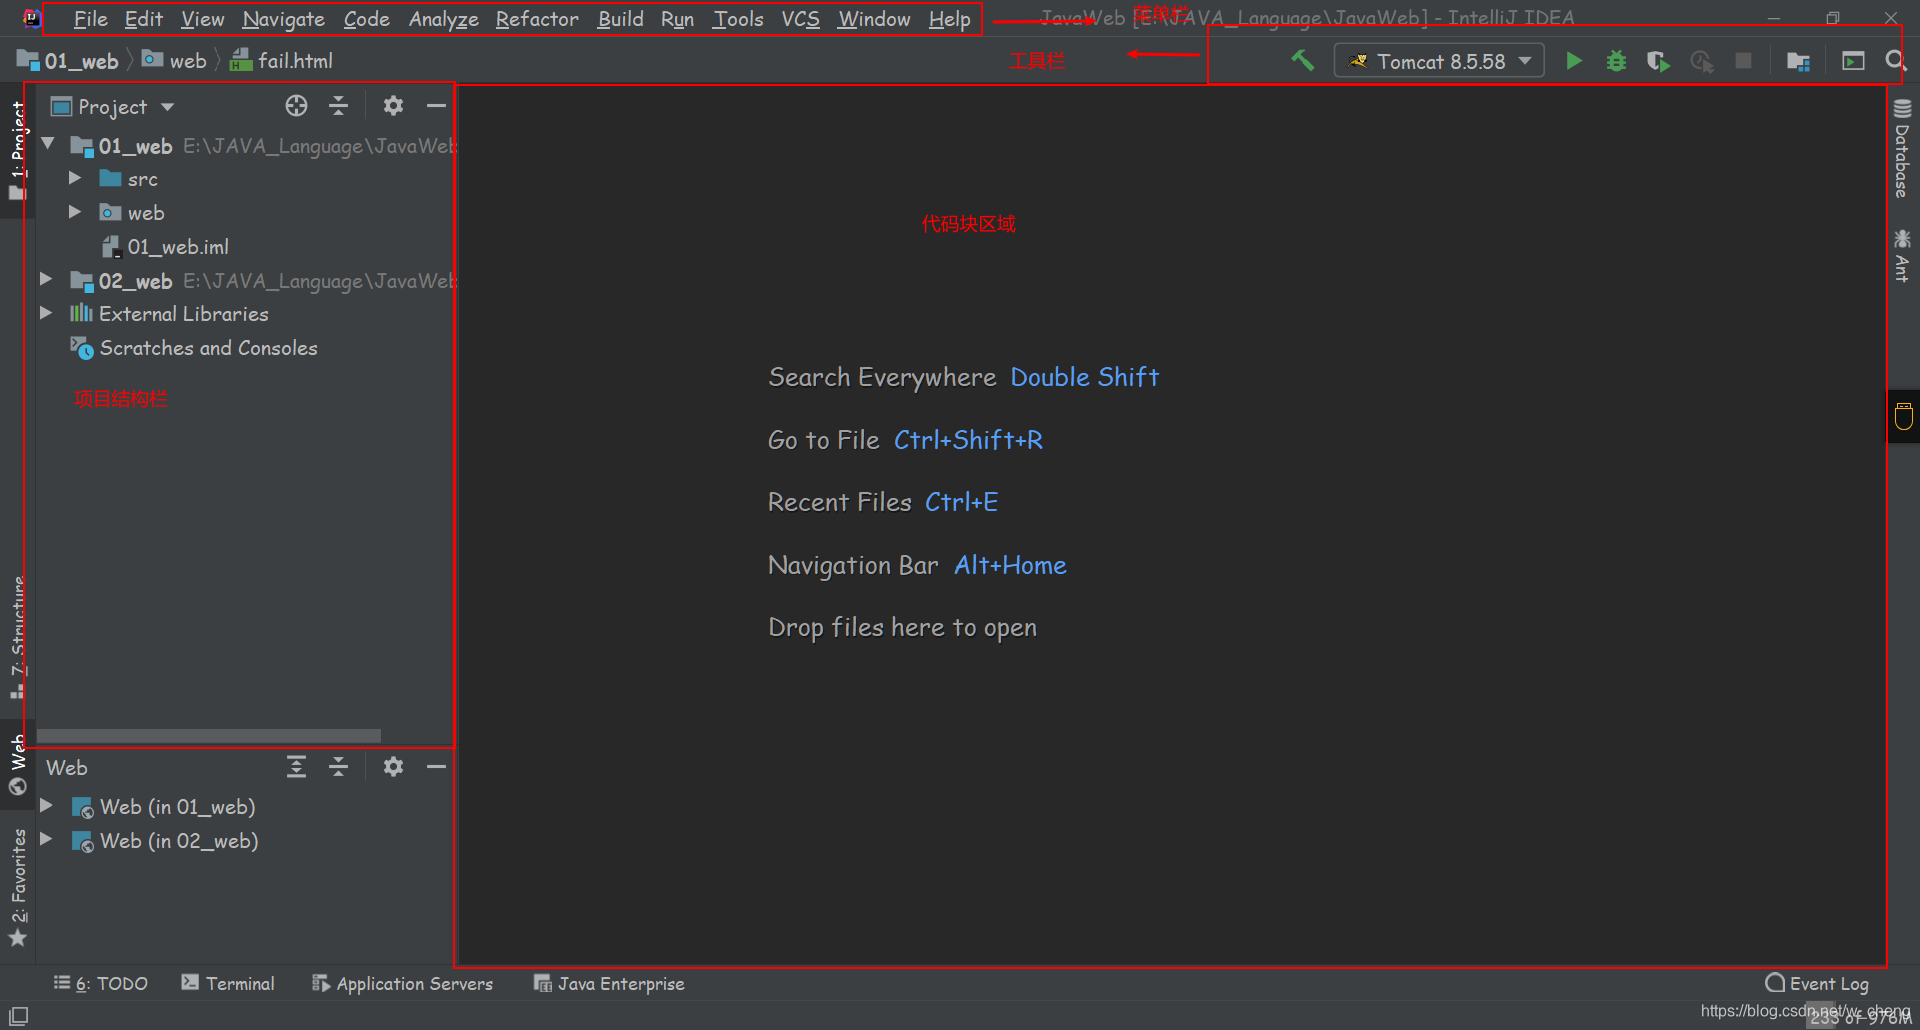Open Search Everywhere magnifier icon
Image resolution: width=1920 pixels, height=1030 pixels.
[1895, 61]
